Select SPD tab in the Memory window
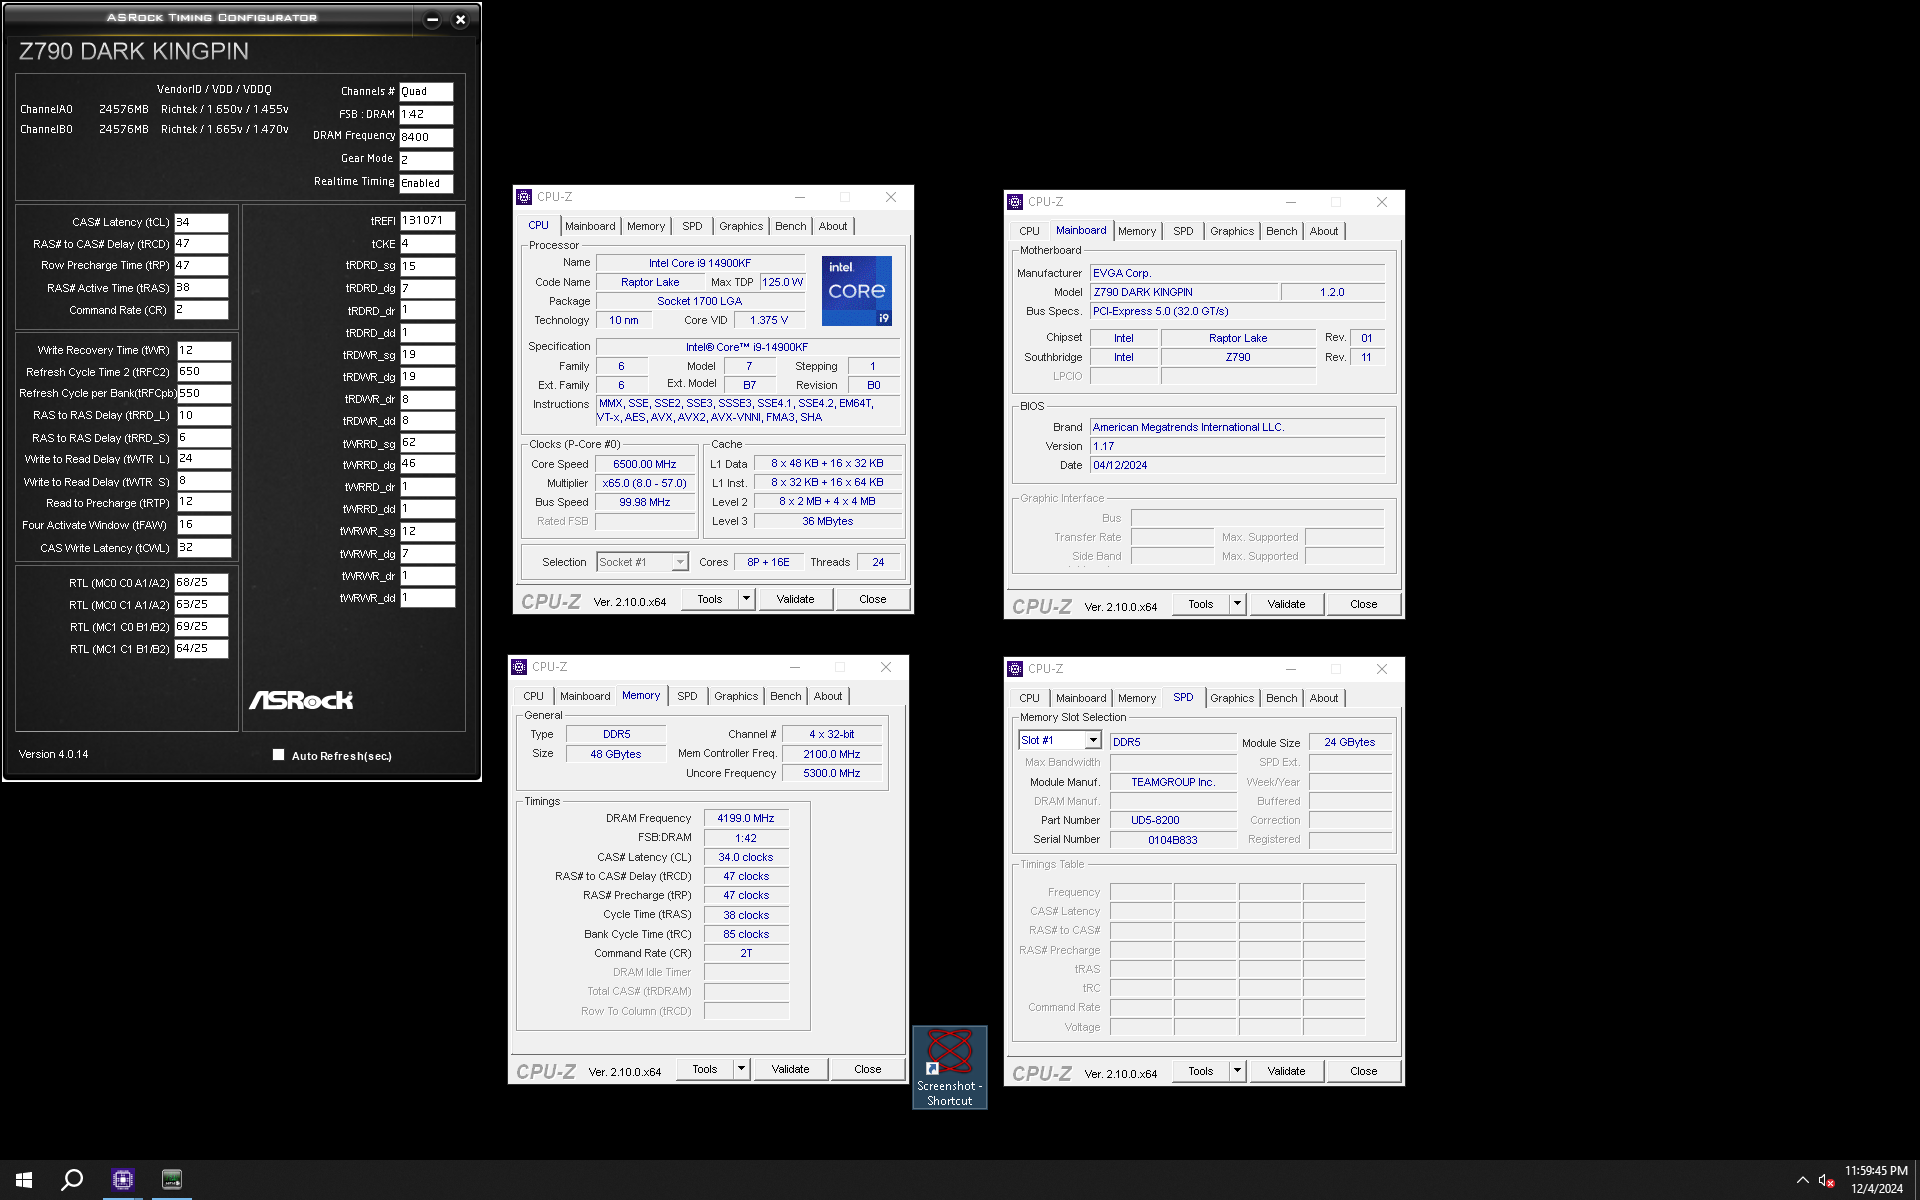 point(687,696)
